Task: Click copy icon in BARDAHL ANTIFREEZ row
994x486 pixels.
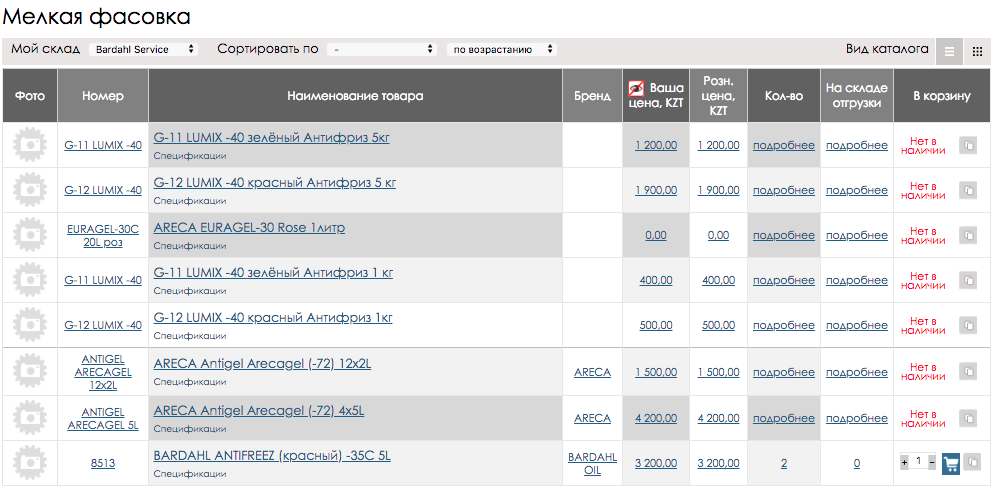Action: tap(973, 463)
